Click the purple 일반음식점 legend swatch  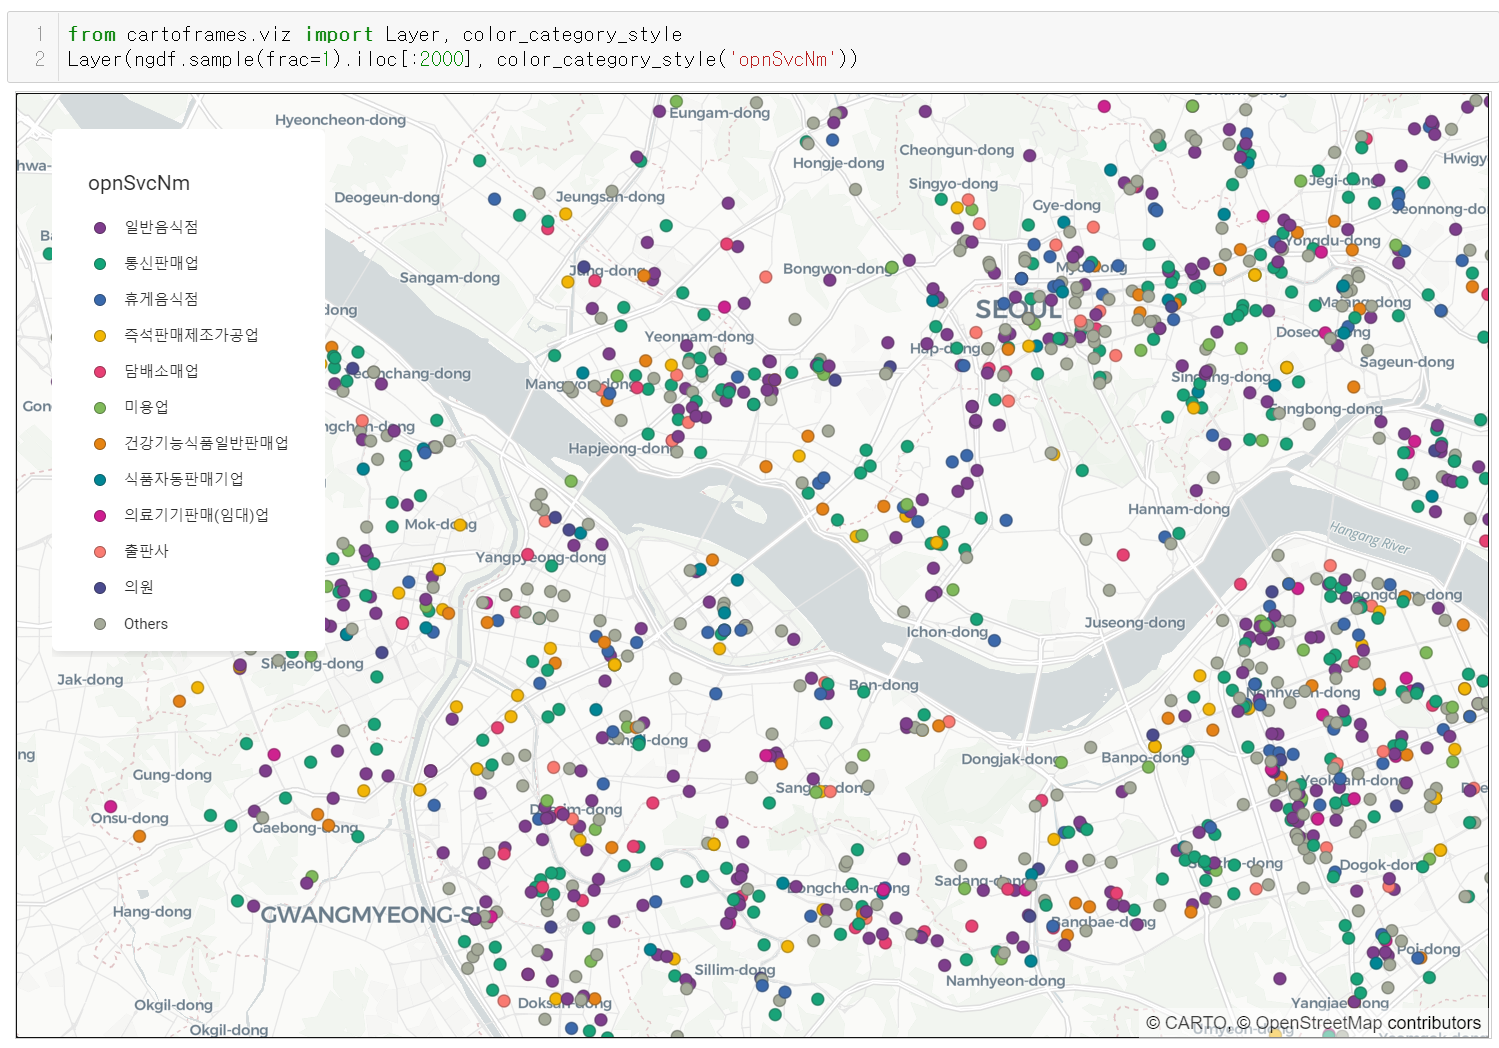[100, 228]
